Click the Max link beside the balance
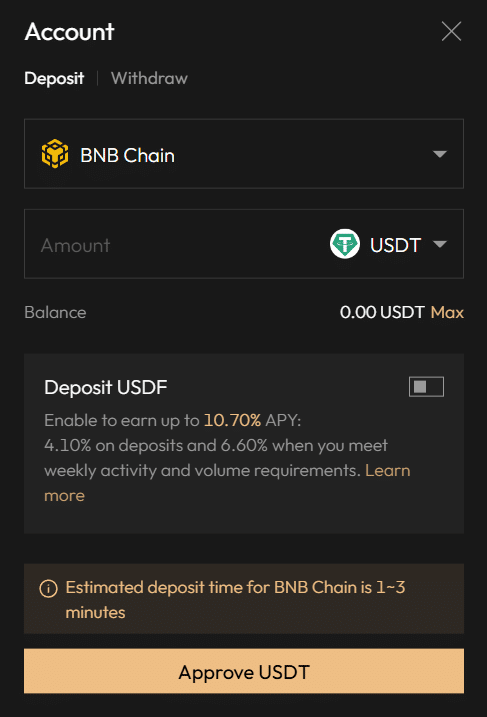 pyautogui.click(x=447, y=312)
